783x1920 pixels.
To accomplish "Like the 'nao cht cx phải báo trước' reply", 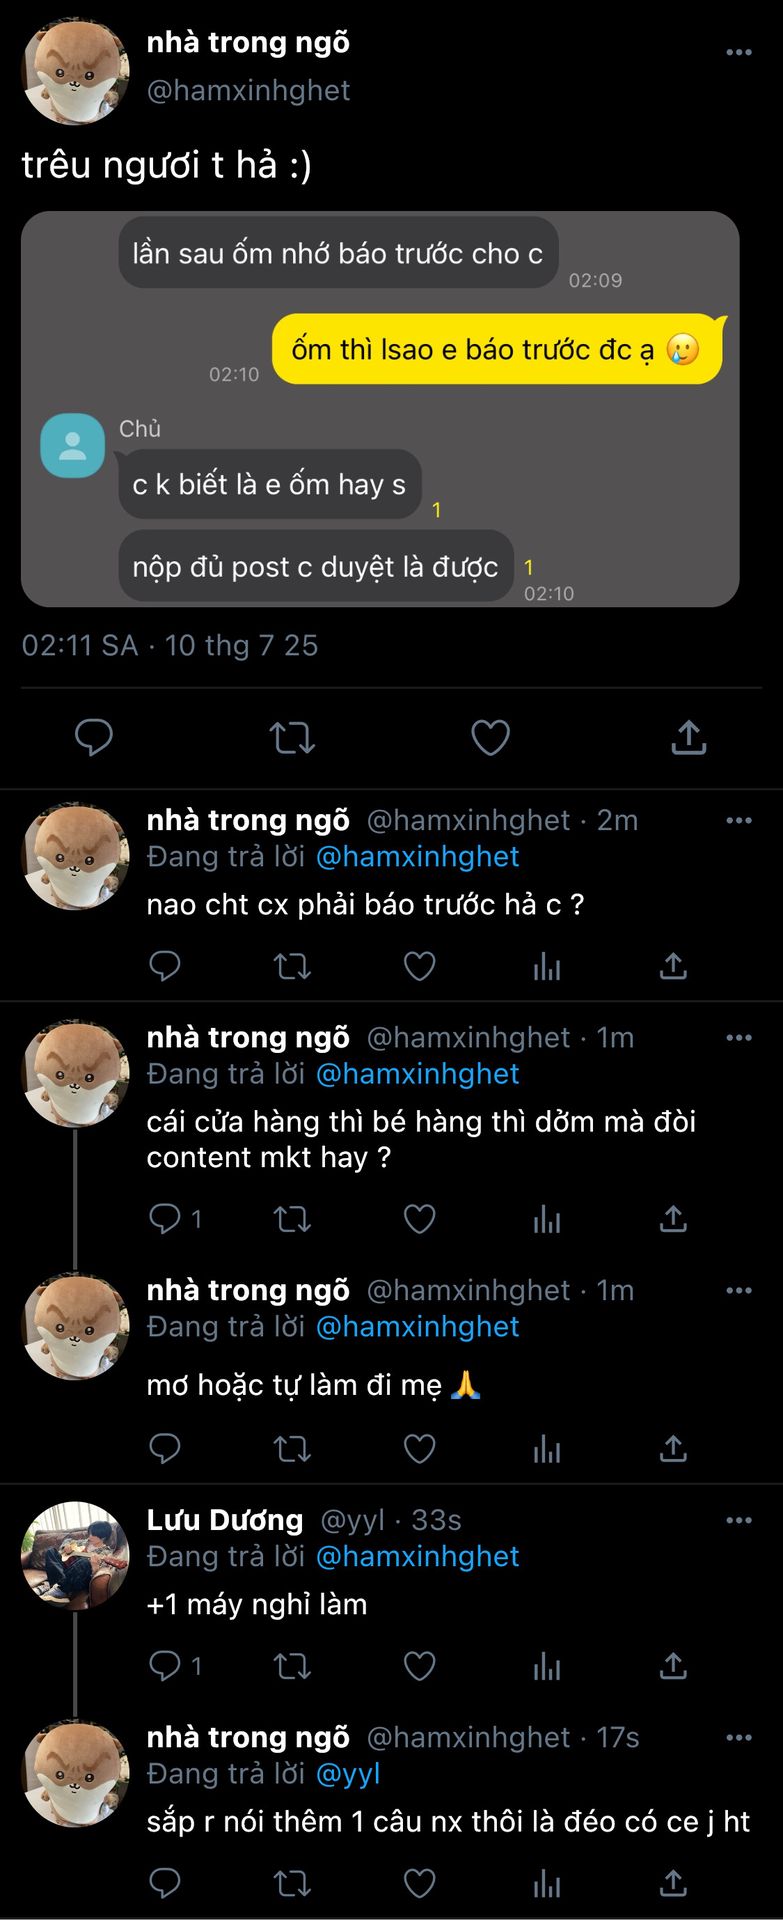I will point(419,966).
